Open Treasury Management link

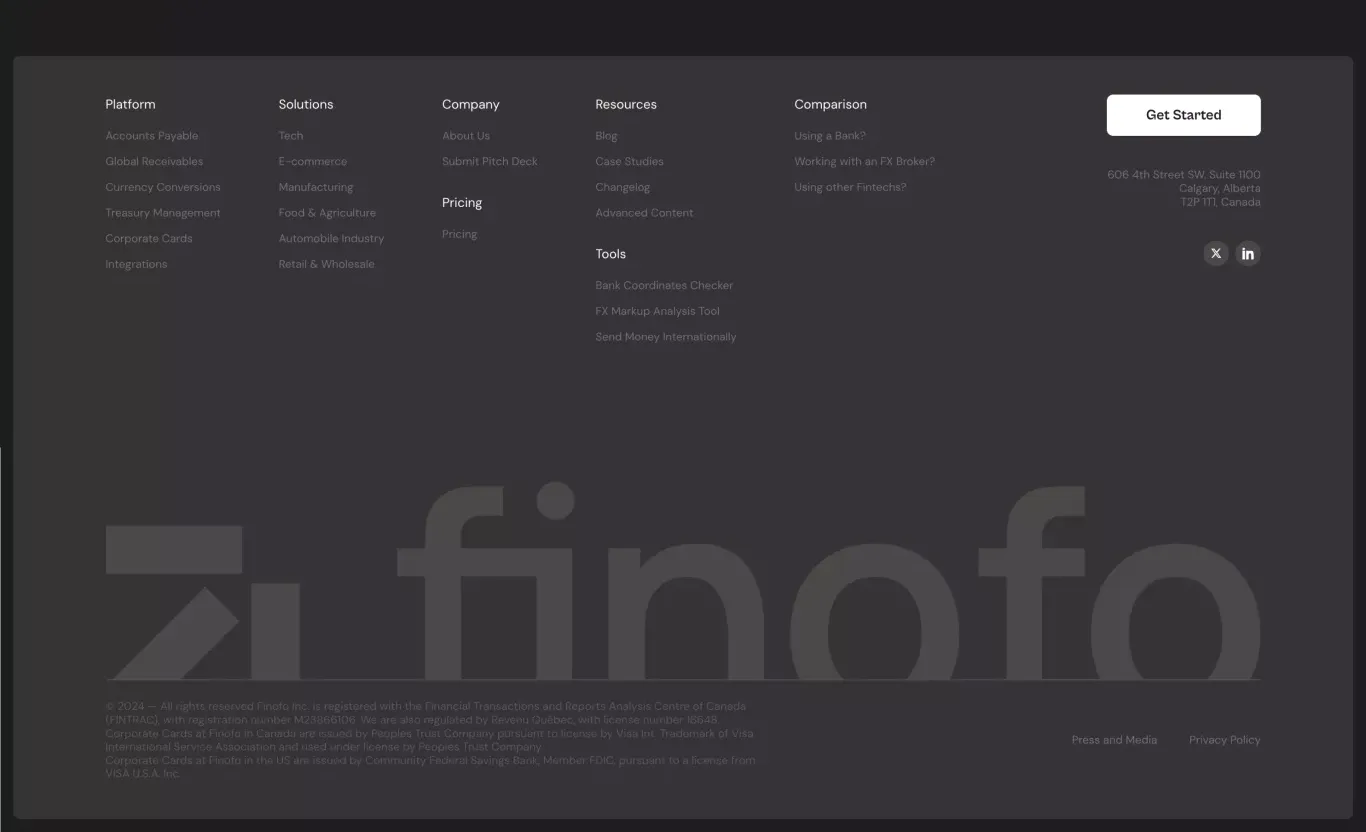point(163,213)
